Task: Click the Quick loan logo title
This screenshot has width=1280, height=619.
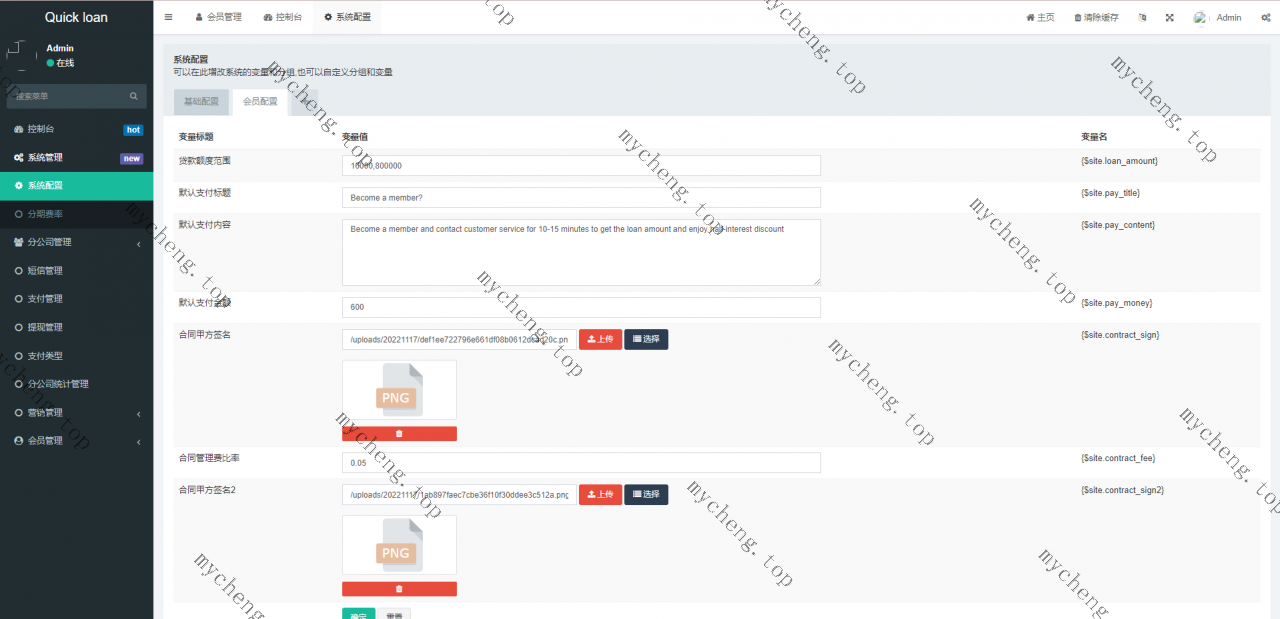Action: 76,17
